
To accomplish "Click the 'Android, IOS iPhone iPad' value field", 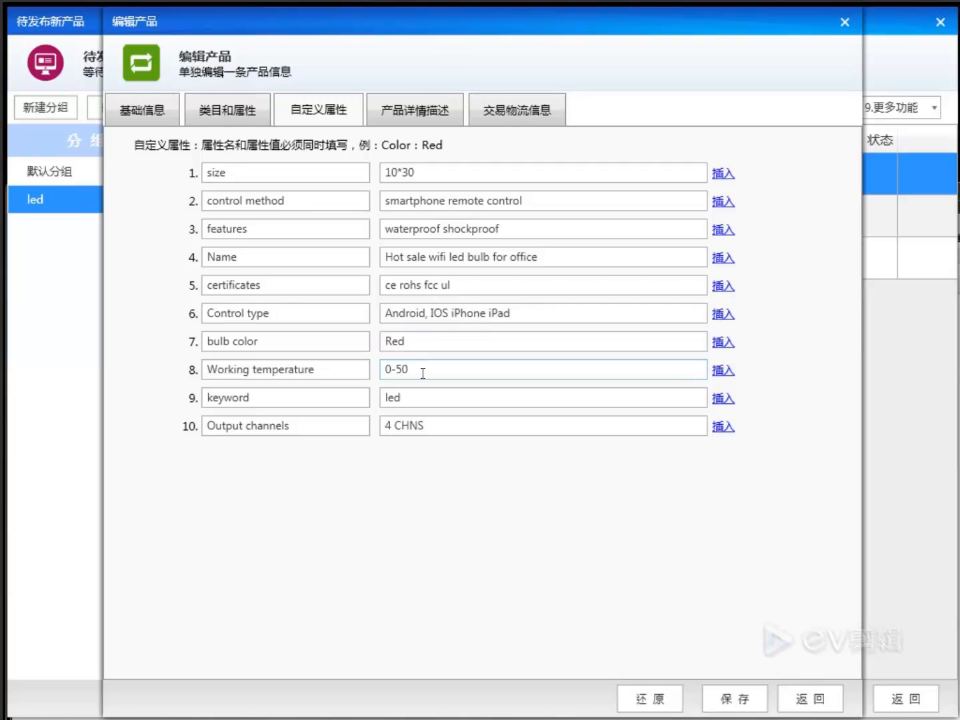I will tap(543, 313).
